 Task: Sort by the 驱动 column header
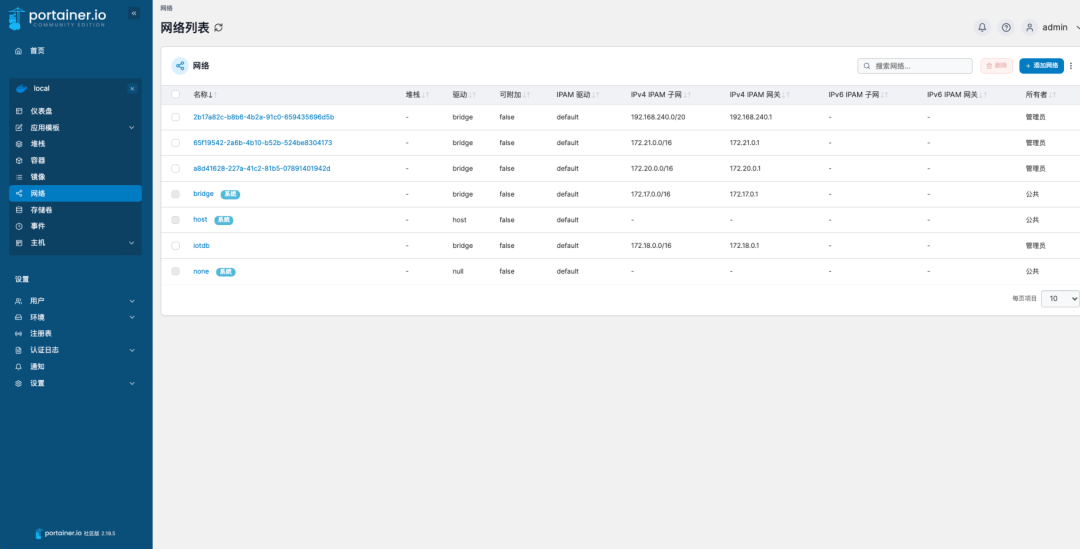point(462,95)
